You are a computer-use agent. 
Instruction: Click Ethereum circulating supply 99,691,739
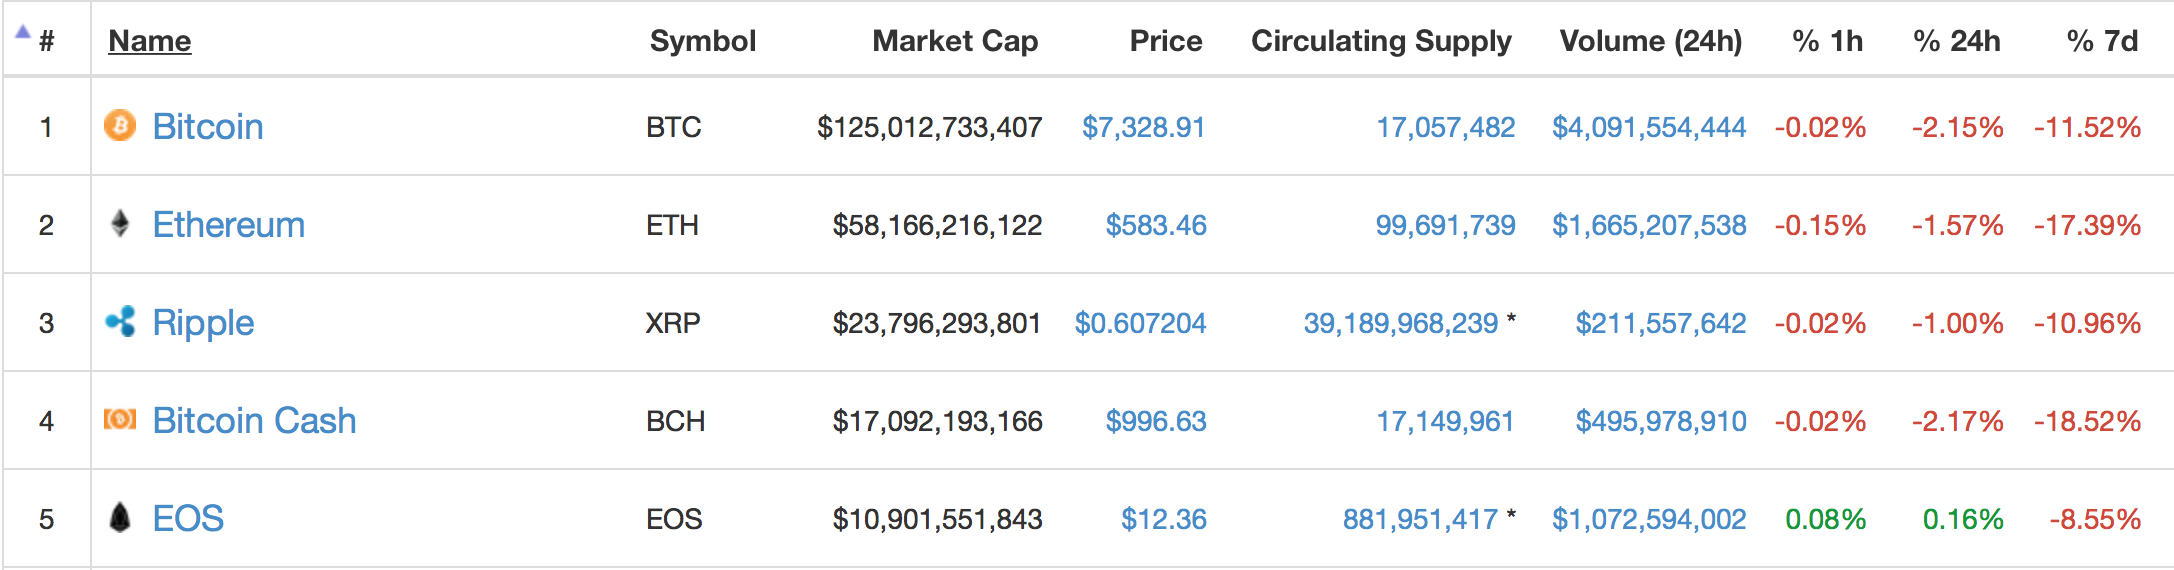1445,225
